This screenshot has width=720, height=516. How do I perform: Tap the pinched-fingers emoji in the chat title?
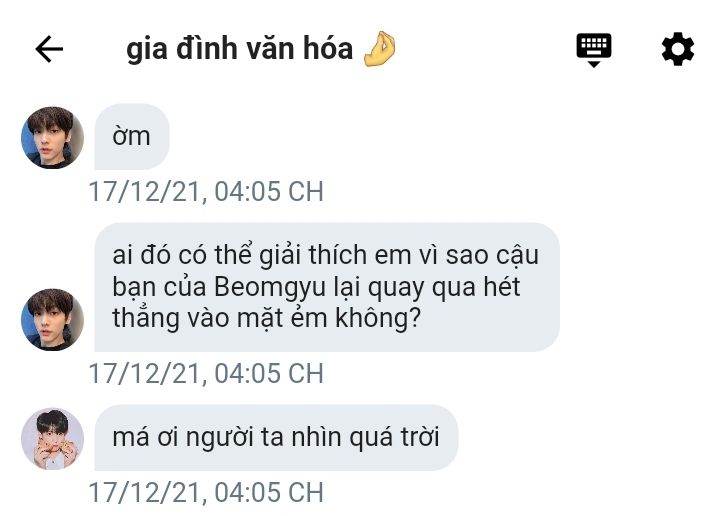coord(379,49)
